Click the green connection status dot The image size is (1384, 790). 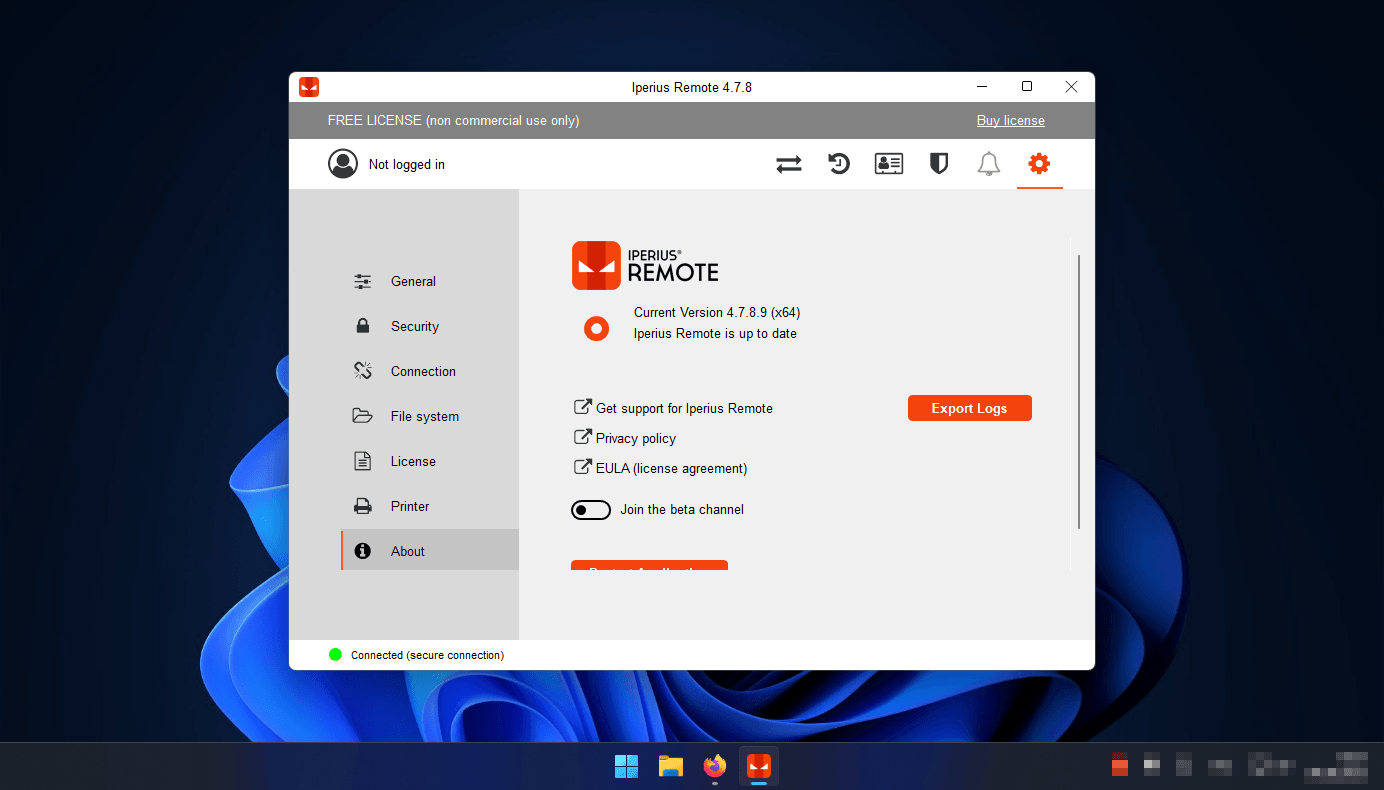335,655
